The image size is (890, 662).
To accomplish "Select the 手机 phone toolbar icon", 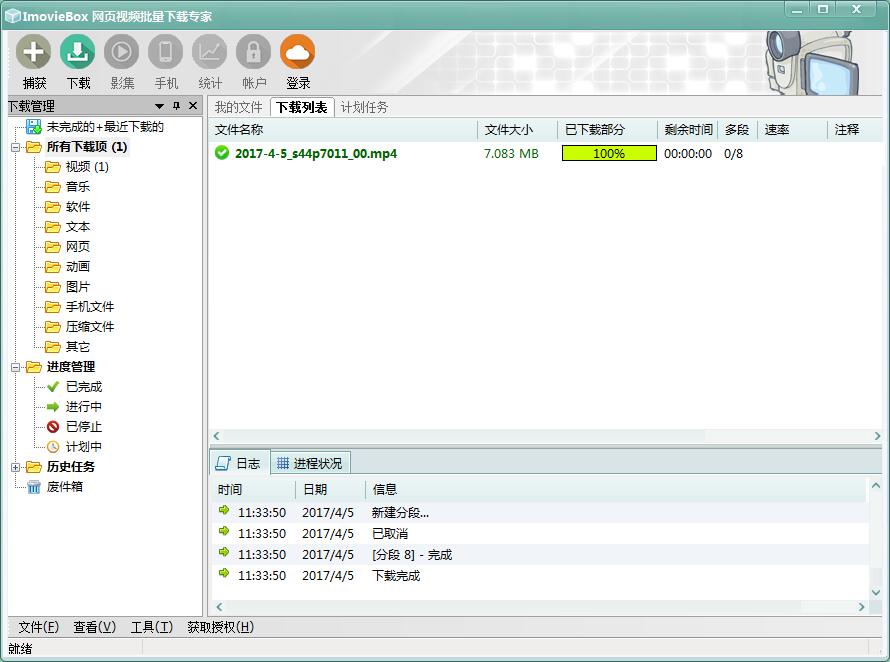I will tap(166, 52).
